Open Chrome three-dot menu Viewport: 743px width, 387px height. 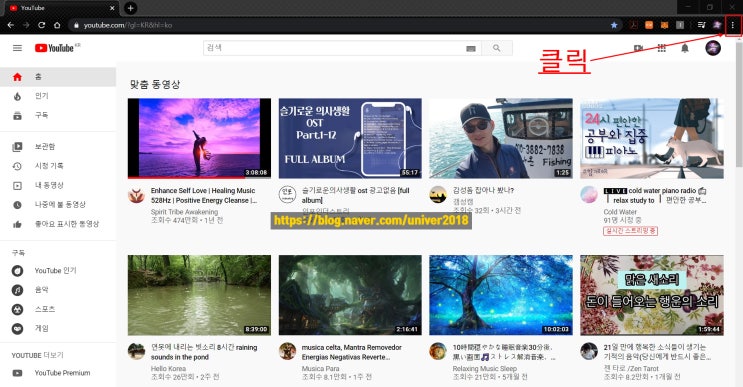[x=733, y=25]
